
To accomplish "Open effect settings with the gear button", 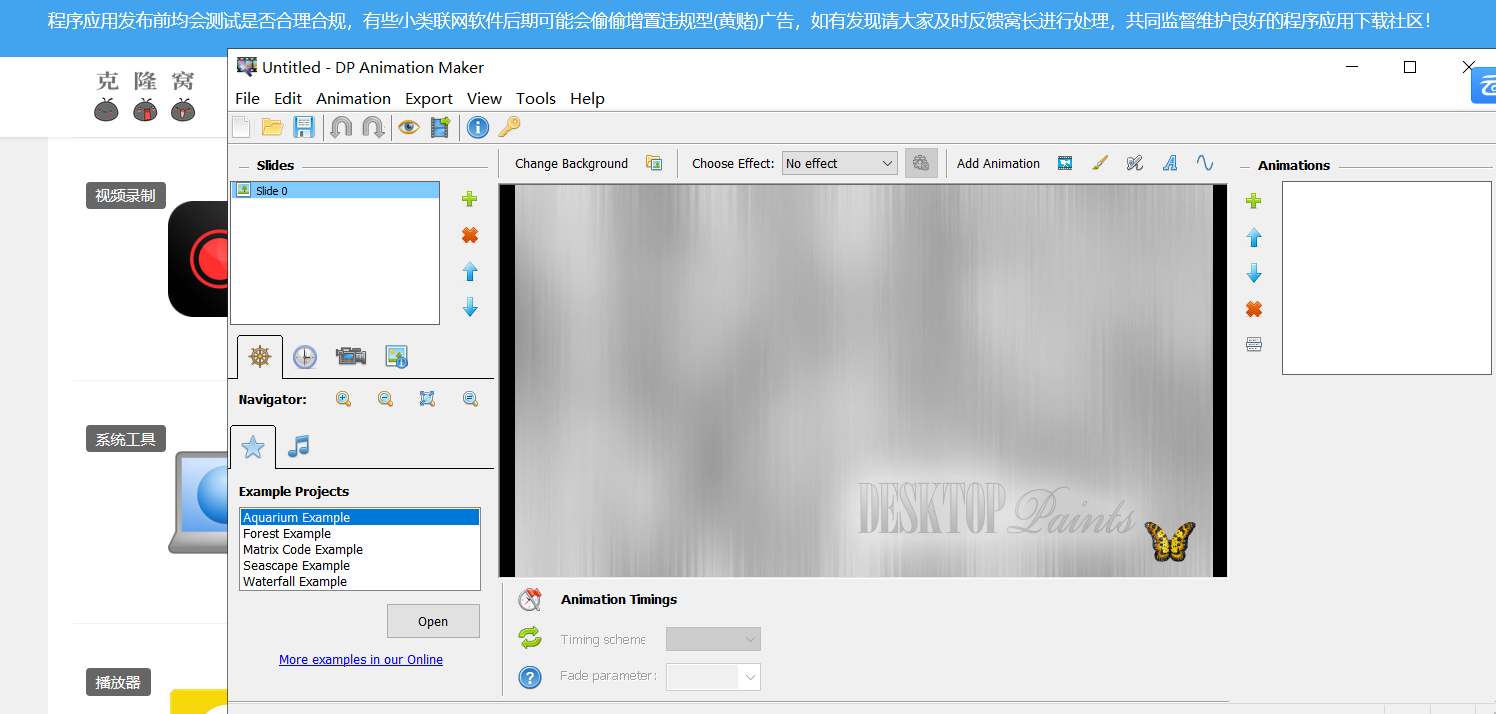I will pyautogui.click(x=921, y=163).
